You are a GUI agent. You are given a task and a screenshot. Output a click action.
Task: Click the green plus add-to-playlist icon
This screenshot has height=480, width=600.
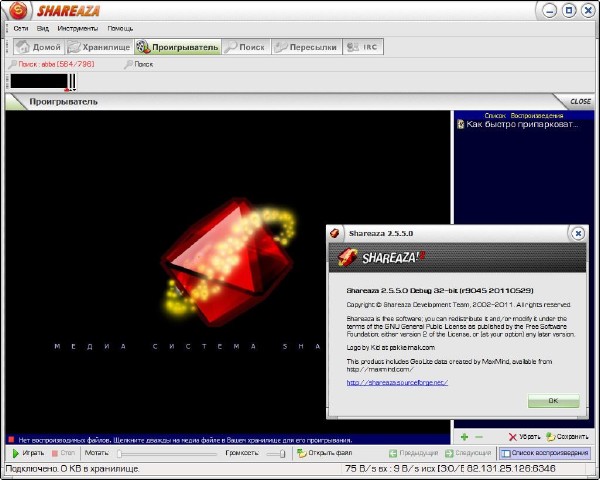click(x=464, y=437)
